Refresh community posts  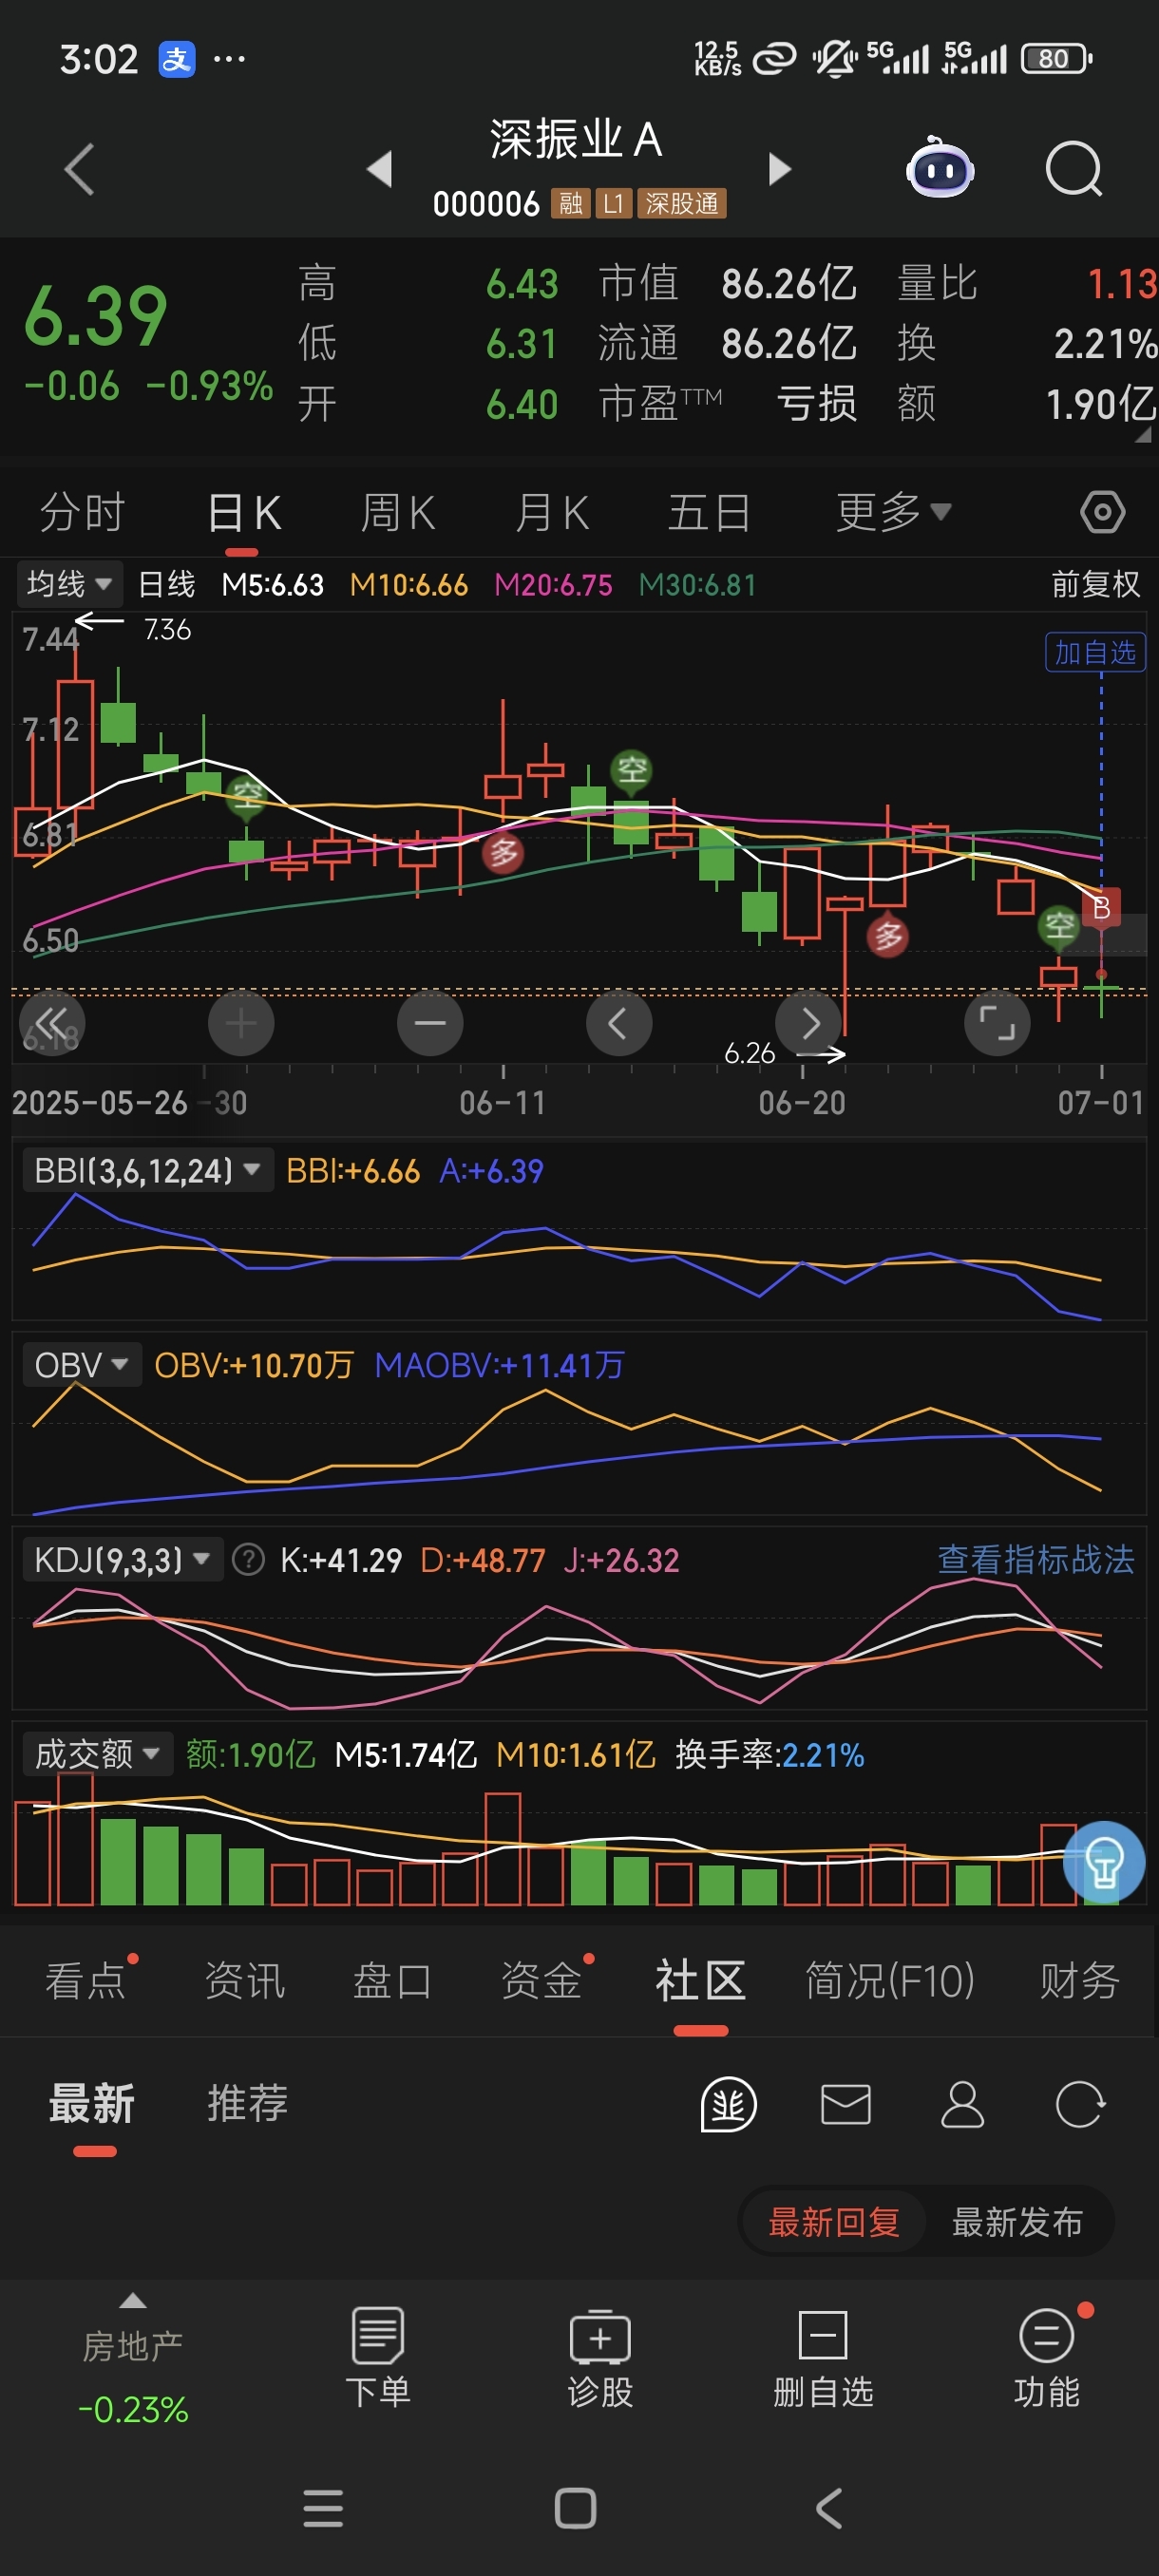click(x=1079, y=2103)
